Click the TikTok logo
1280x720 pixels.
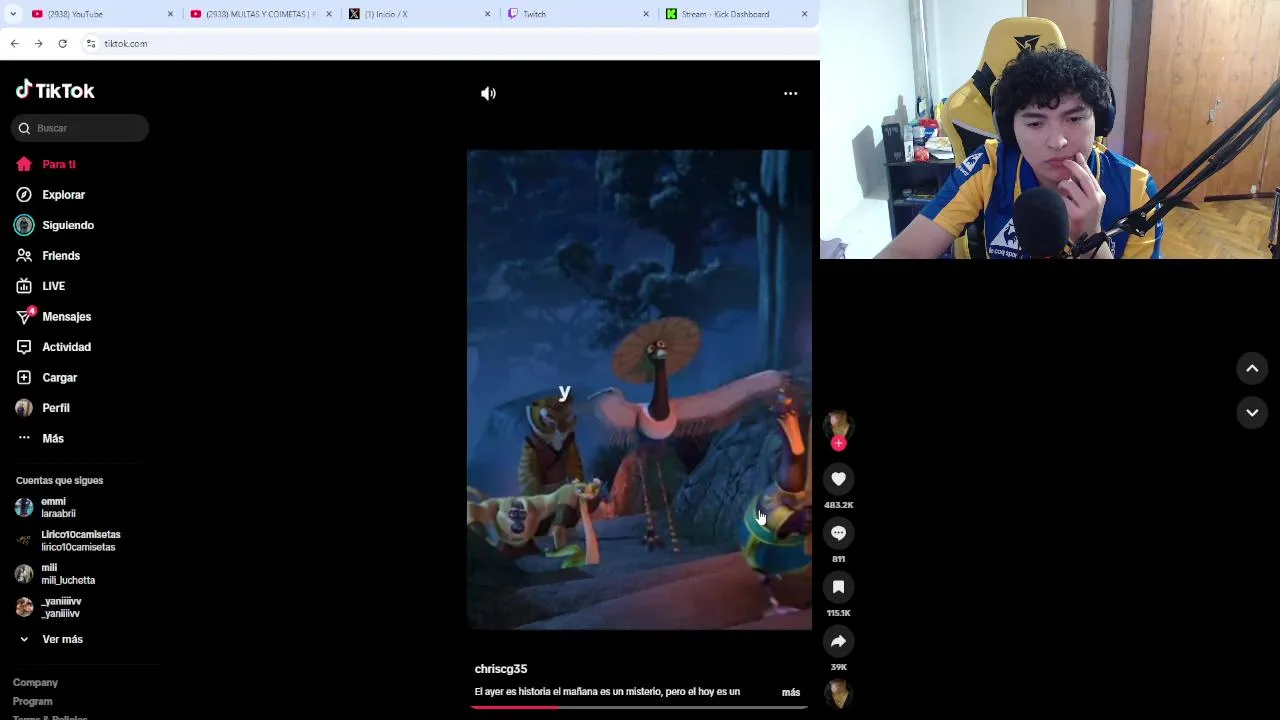tap(55, 90)
